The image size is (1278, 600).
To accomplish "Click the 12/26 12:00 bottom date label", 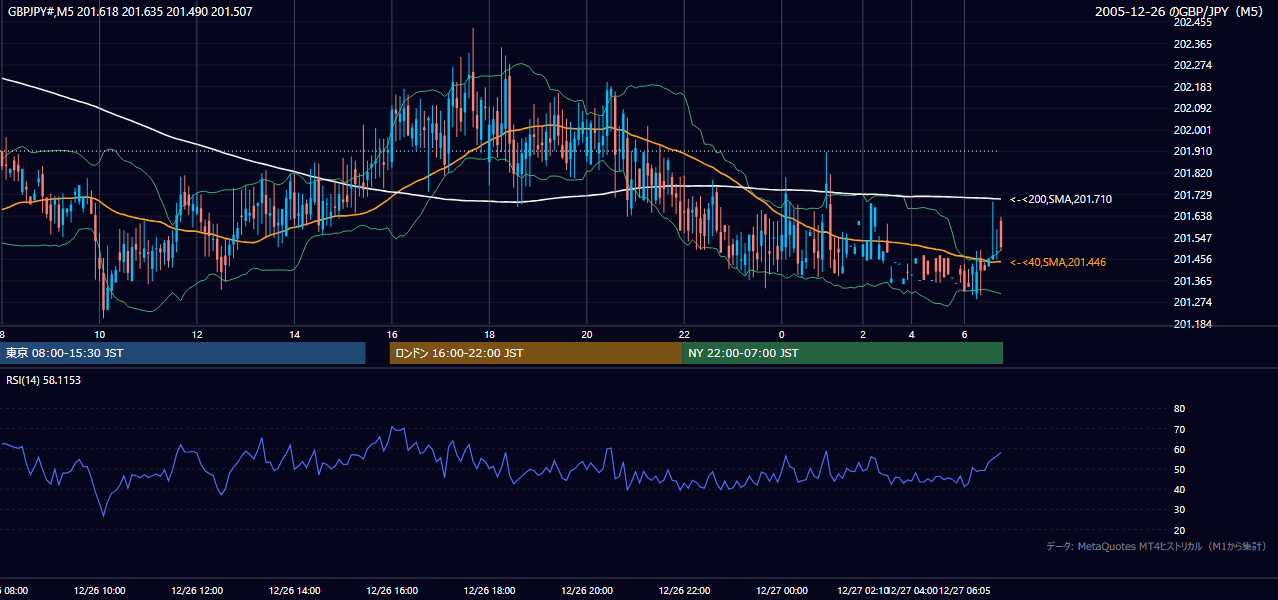I will pos(197,591).
